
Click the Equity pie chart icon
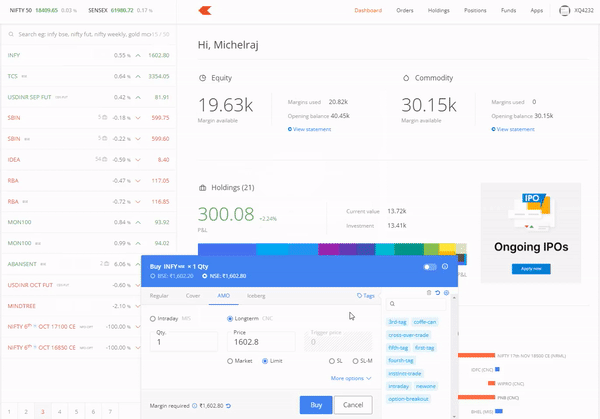pos(202,78)
